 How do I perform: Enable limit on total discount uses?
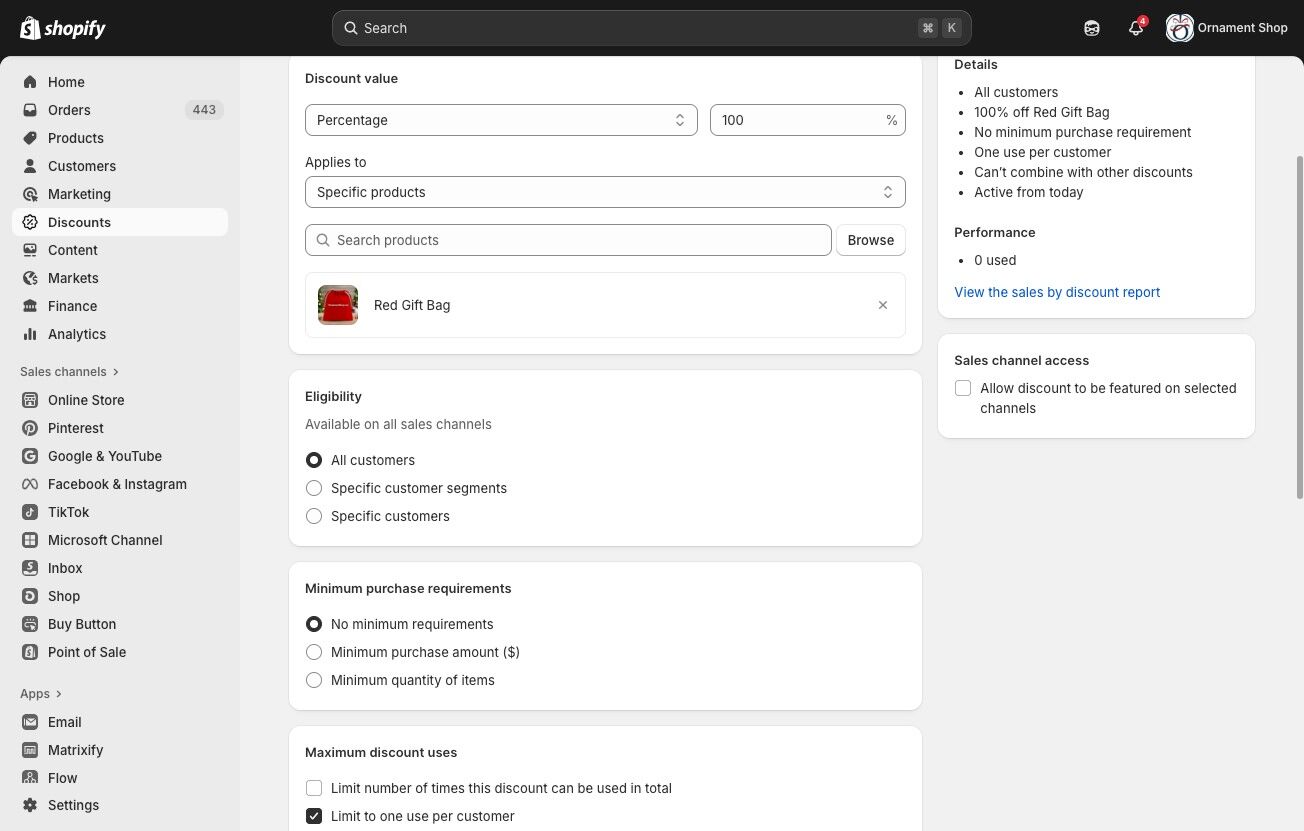[x=314, y=788]
